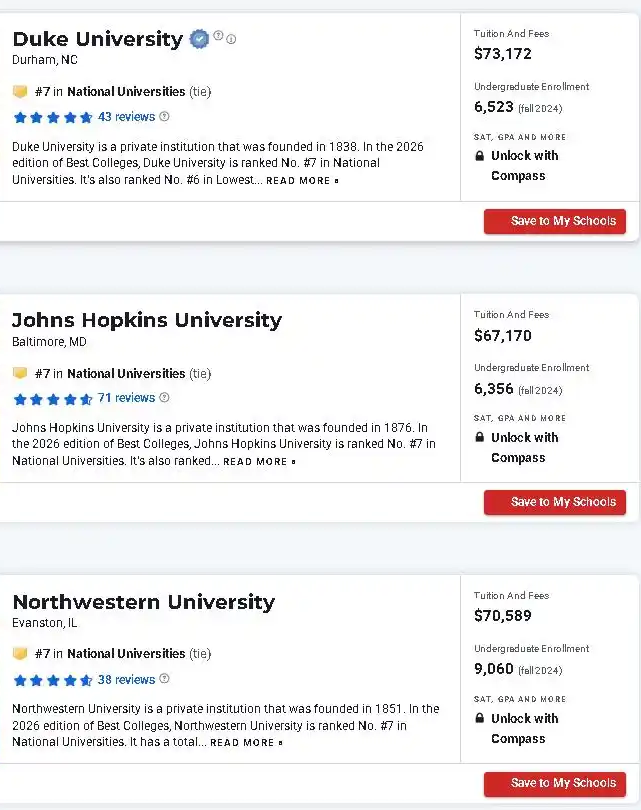Open Duke's National Universities ranking link

pyautogui.click(x=126, y=92)
